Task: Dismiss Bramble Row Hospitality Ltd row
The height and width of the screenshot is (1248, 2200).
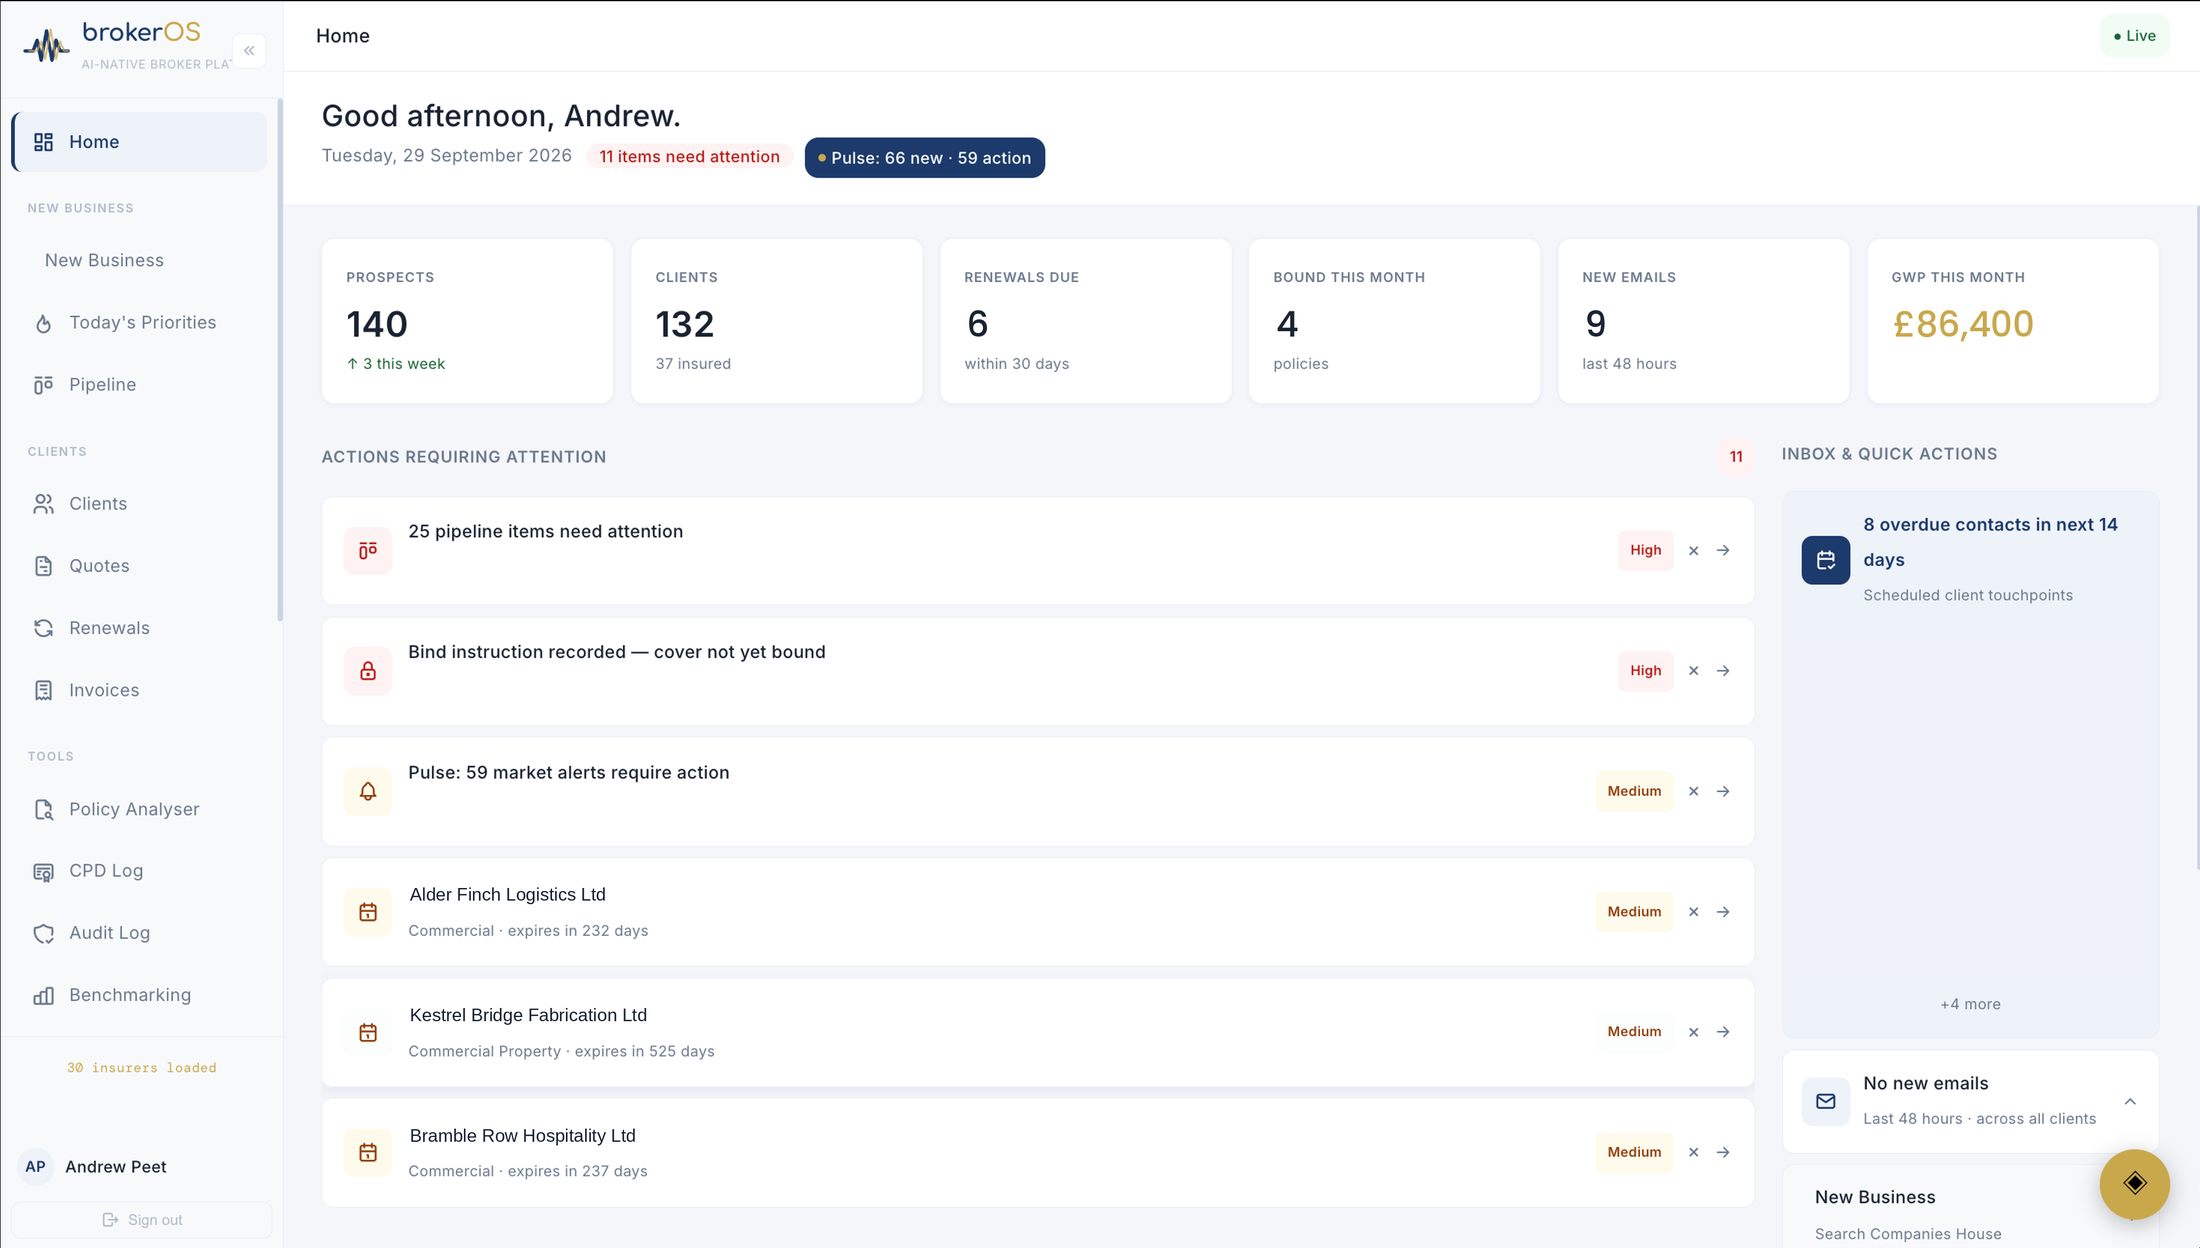Action: [1694, 1152]
